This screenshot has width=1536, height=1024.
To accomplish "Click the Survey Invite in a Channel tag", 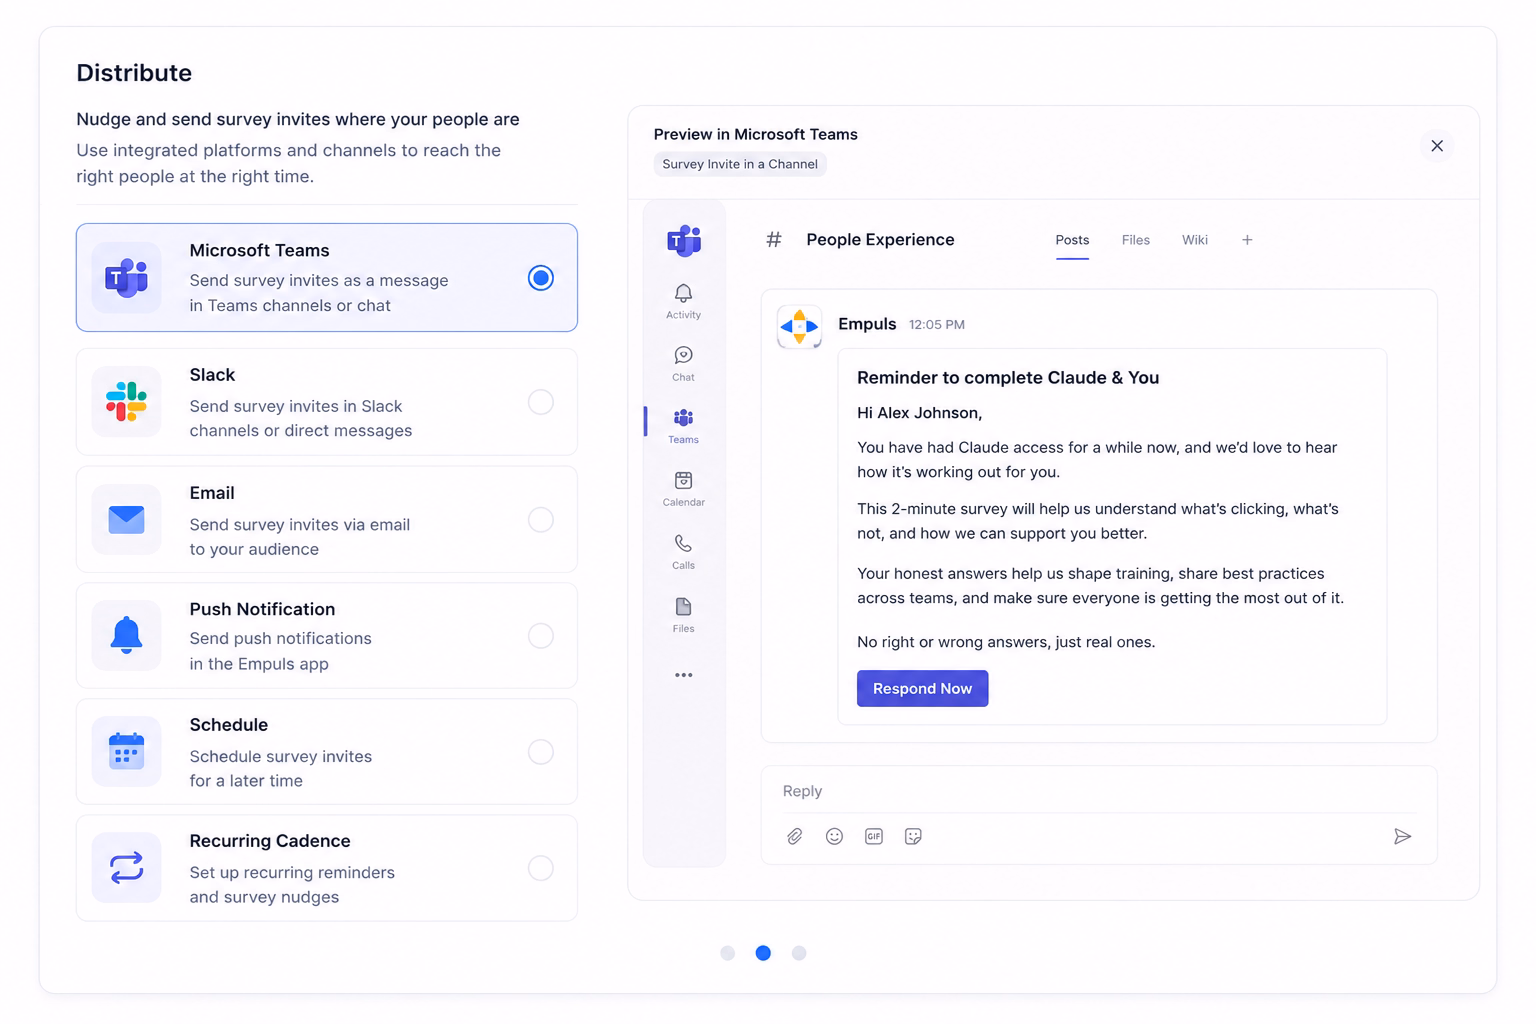I will [740, 164].
